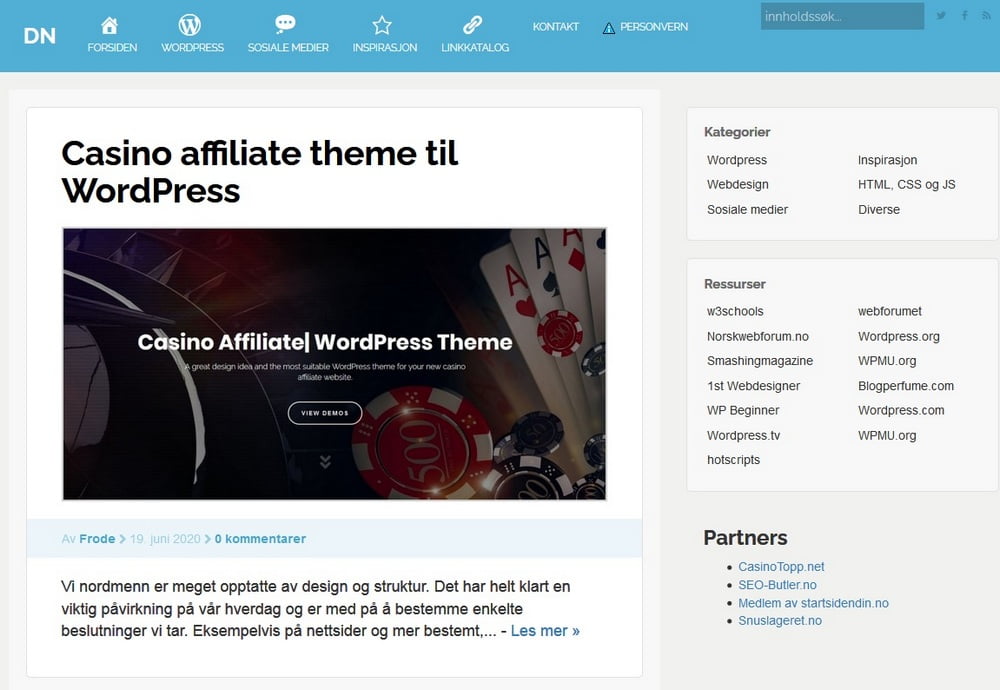1000x690 pixels.
Task: Open the HTML, CSS og JS category
Action: pyautogui.click(x=906, y=184)
